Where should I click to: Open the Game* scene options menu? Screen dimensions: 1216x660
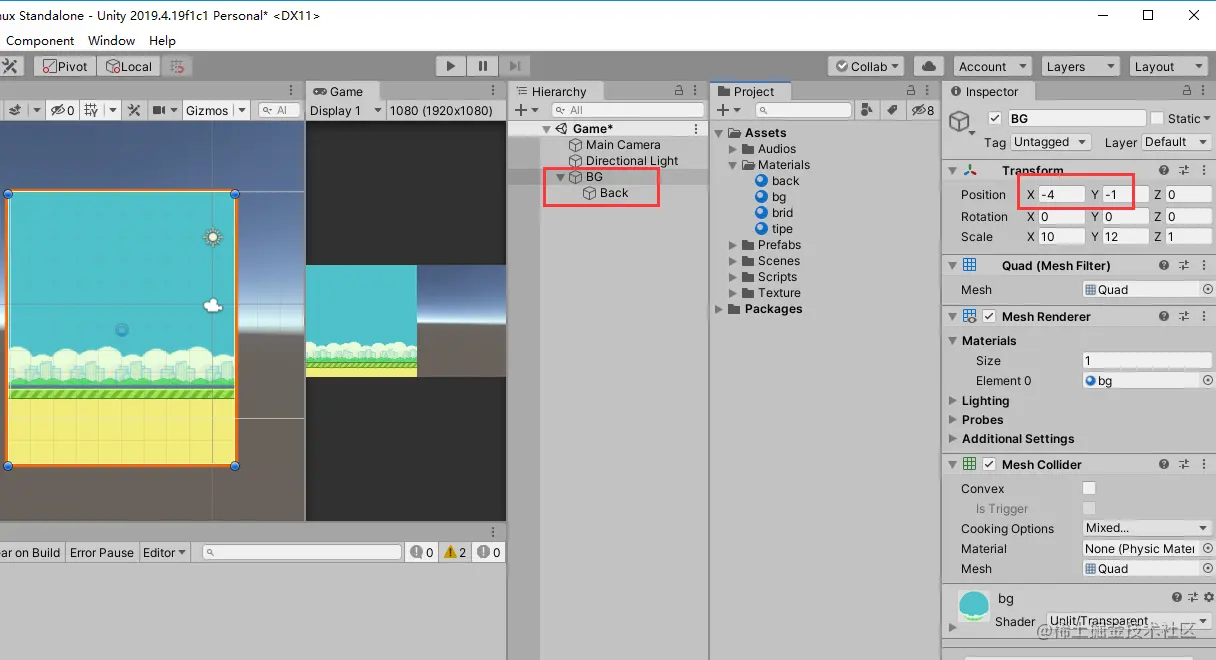tap(696, 129)
